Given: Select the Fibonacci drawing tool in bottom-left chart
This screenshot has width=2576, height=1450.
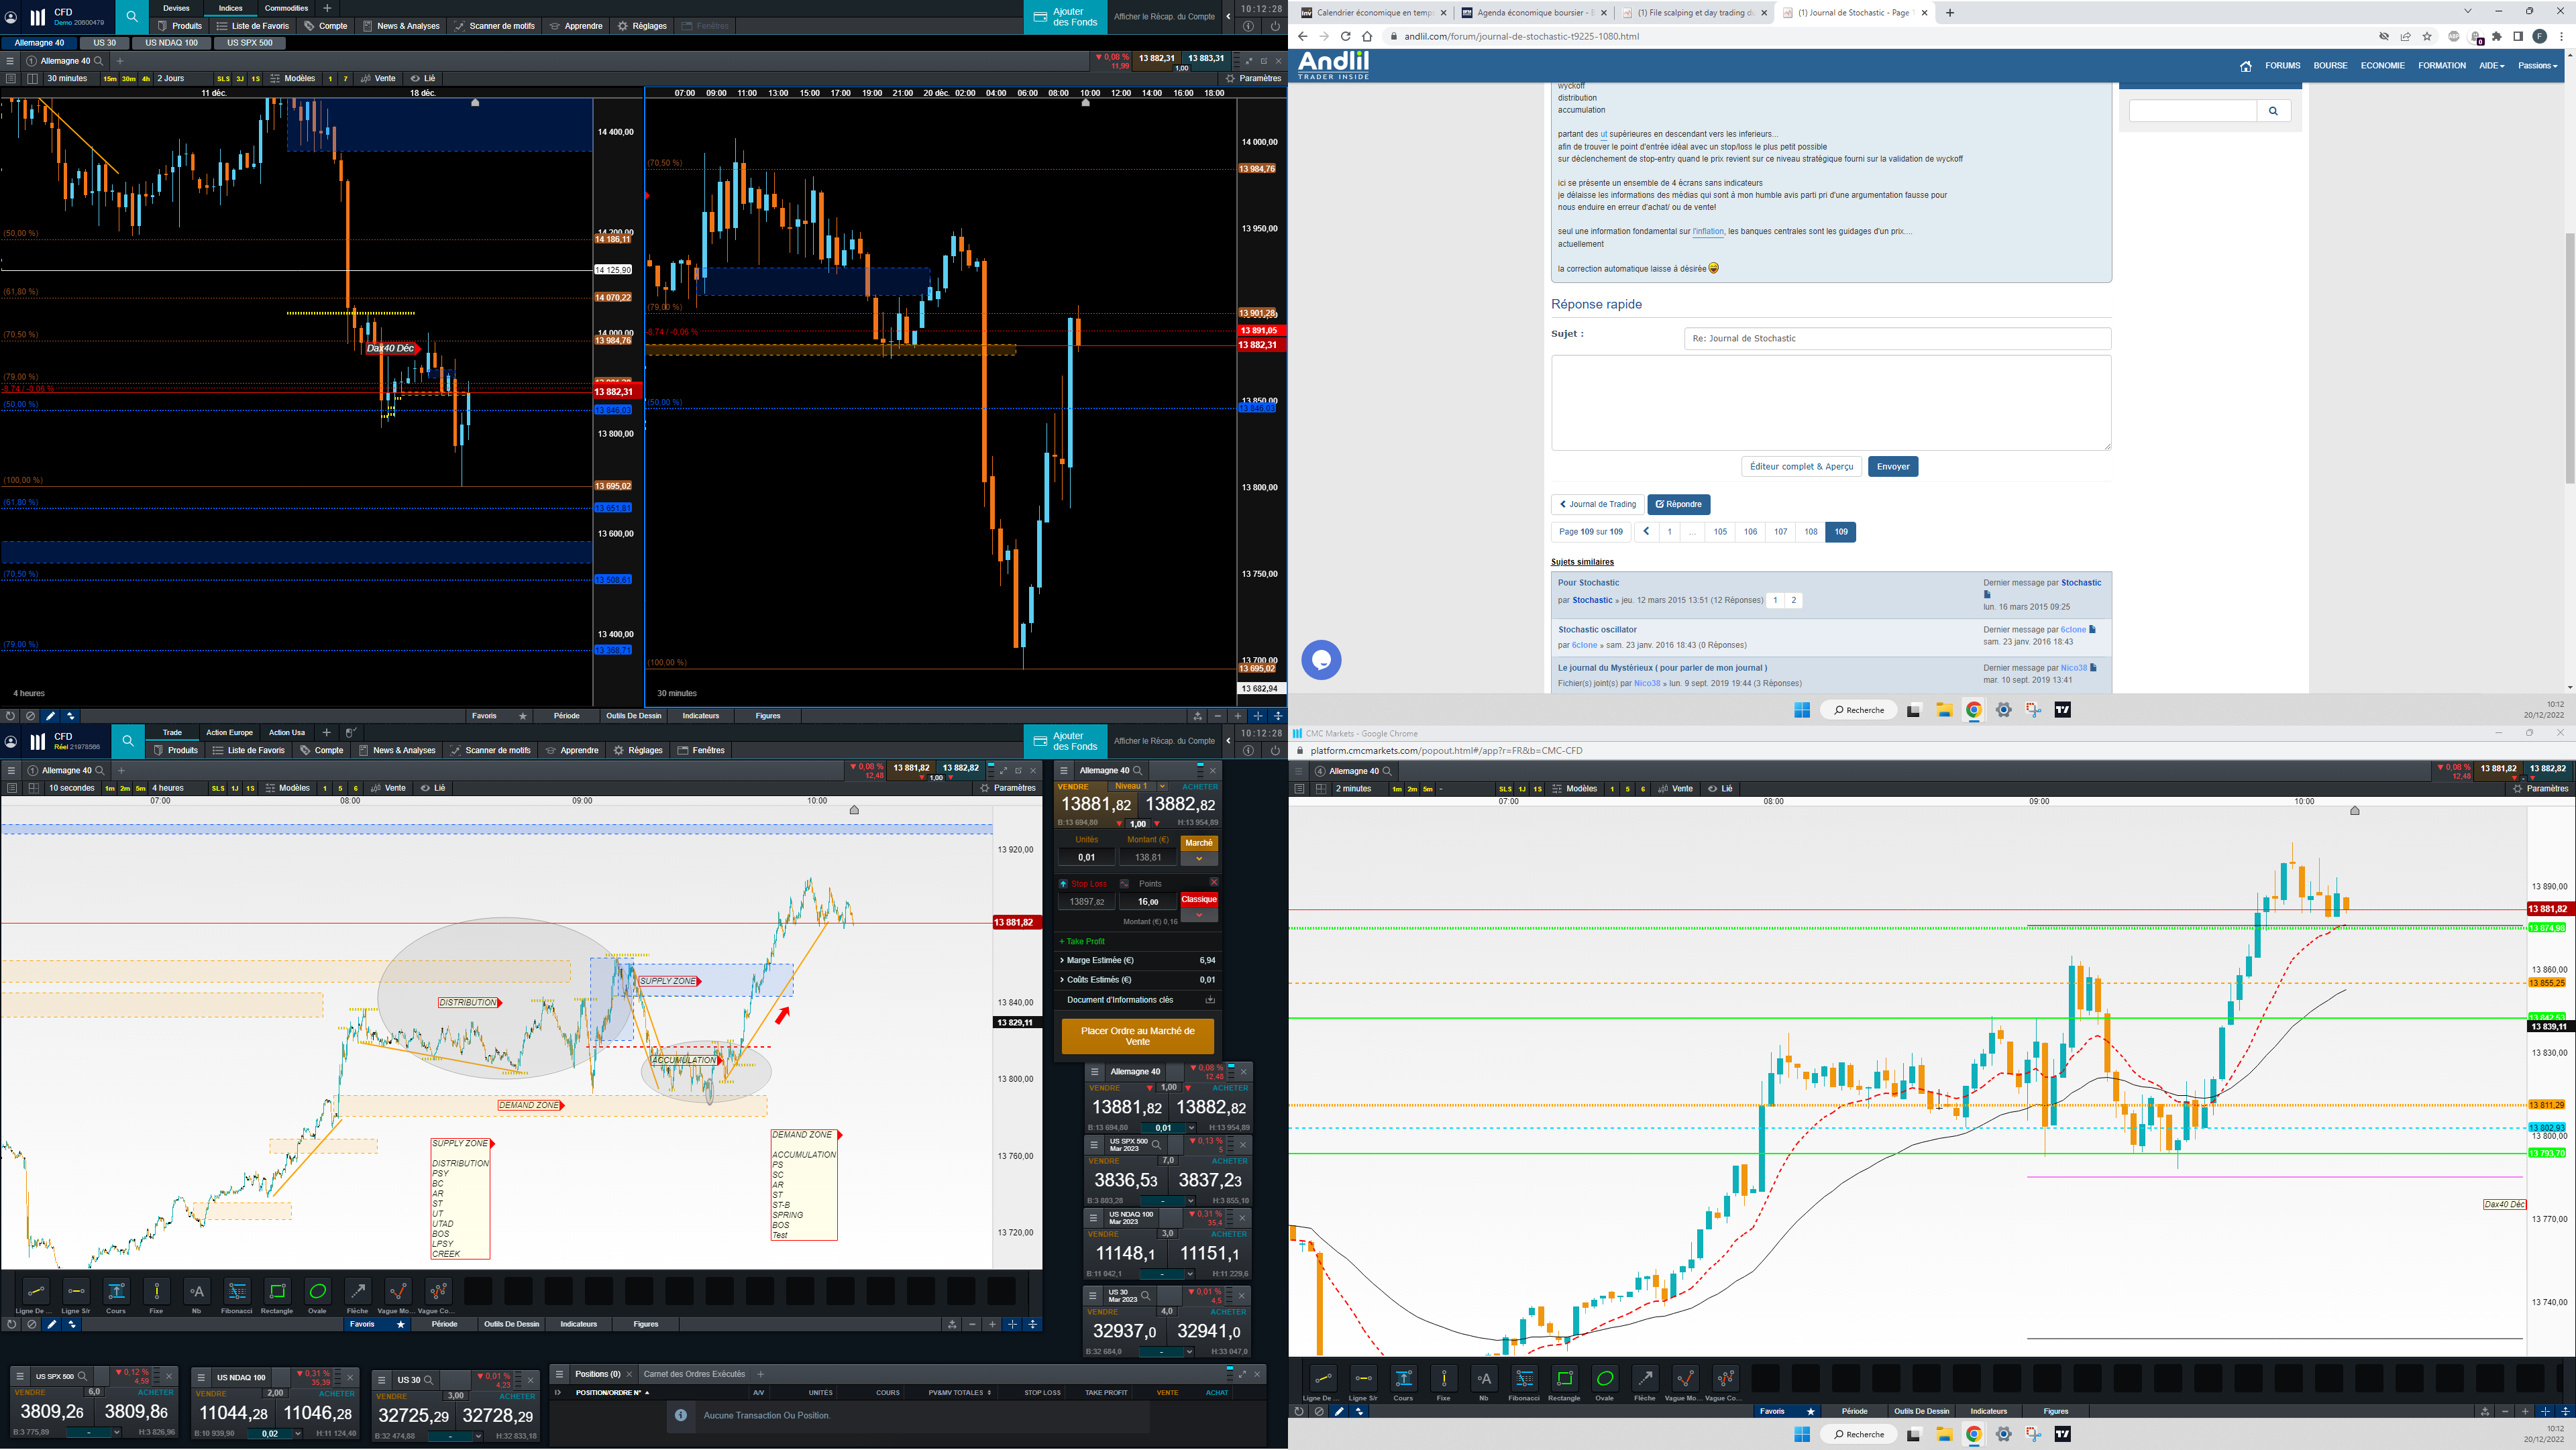Looking at the screenshot, I should click(x=237, y=1291).
